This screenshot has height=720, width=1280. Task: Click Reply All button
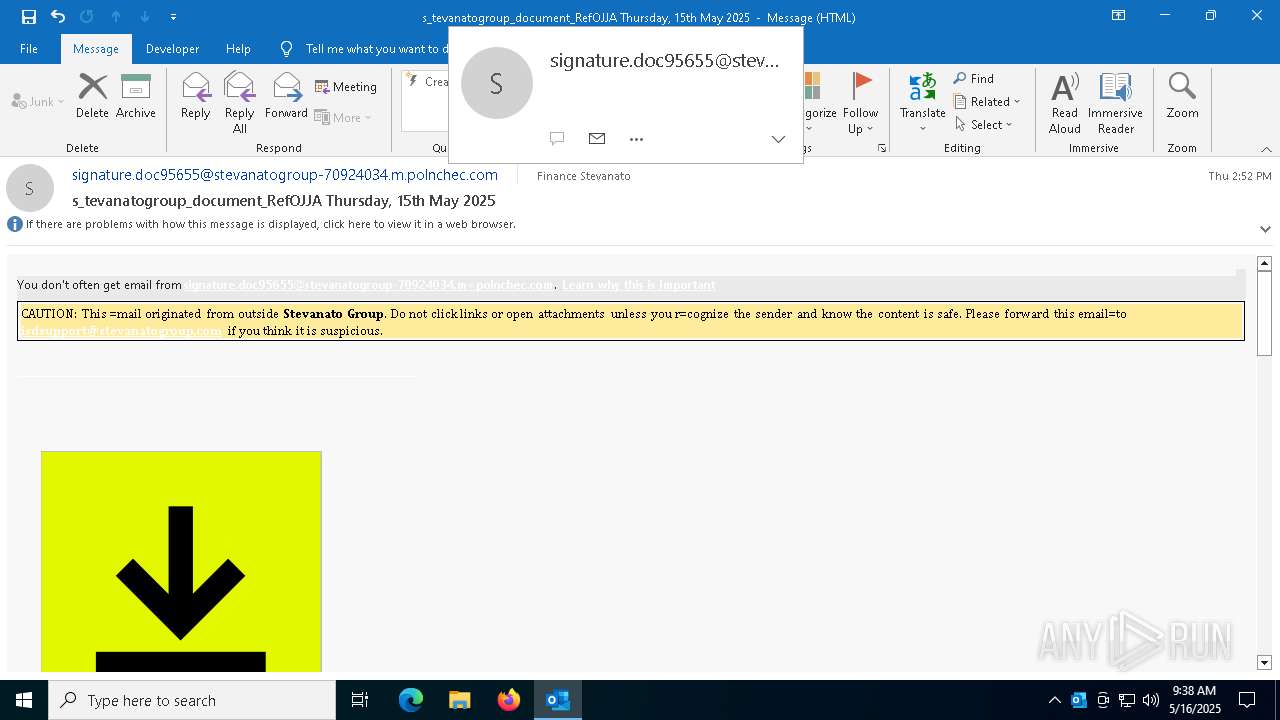point(240,102)
